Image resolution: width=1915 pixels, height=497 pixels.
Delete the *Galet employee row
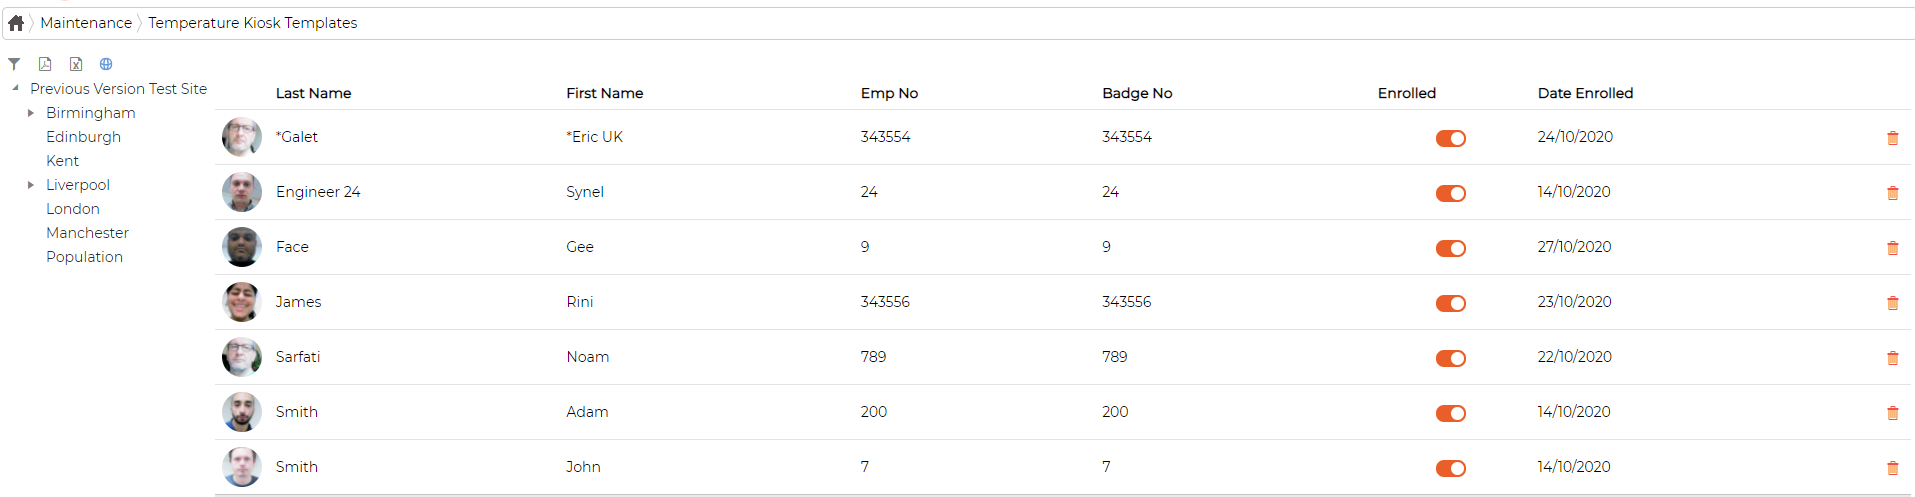[1892, 138]
